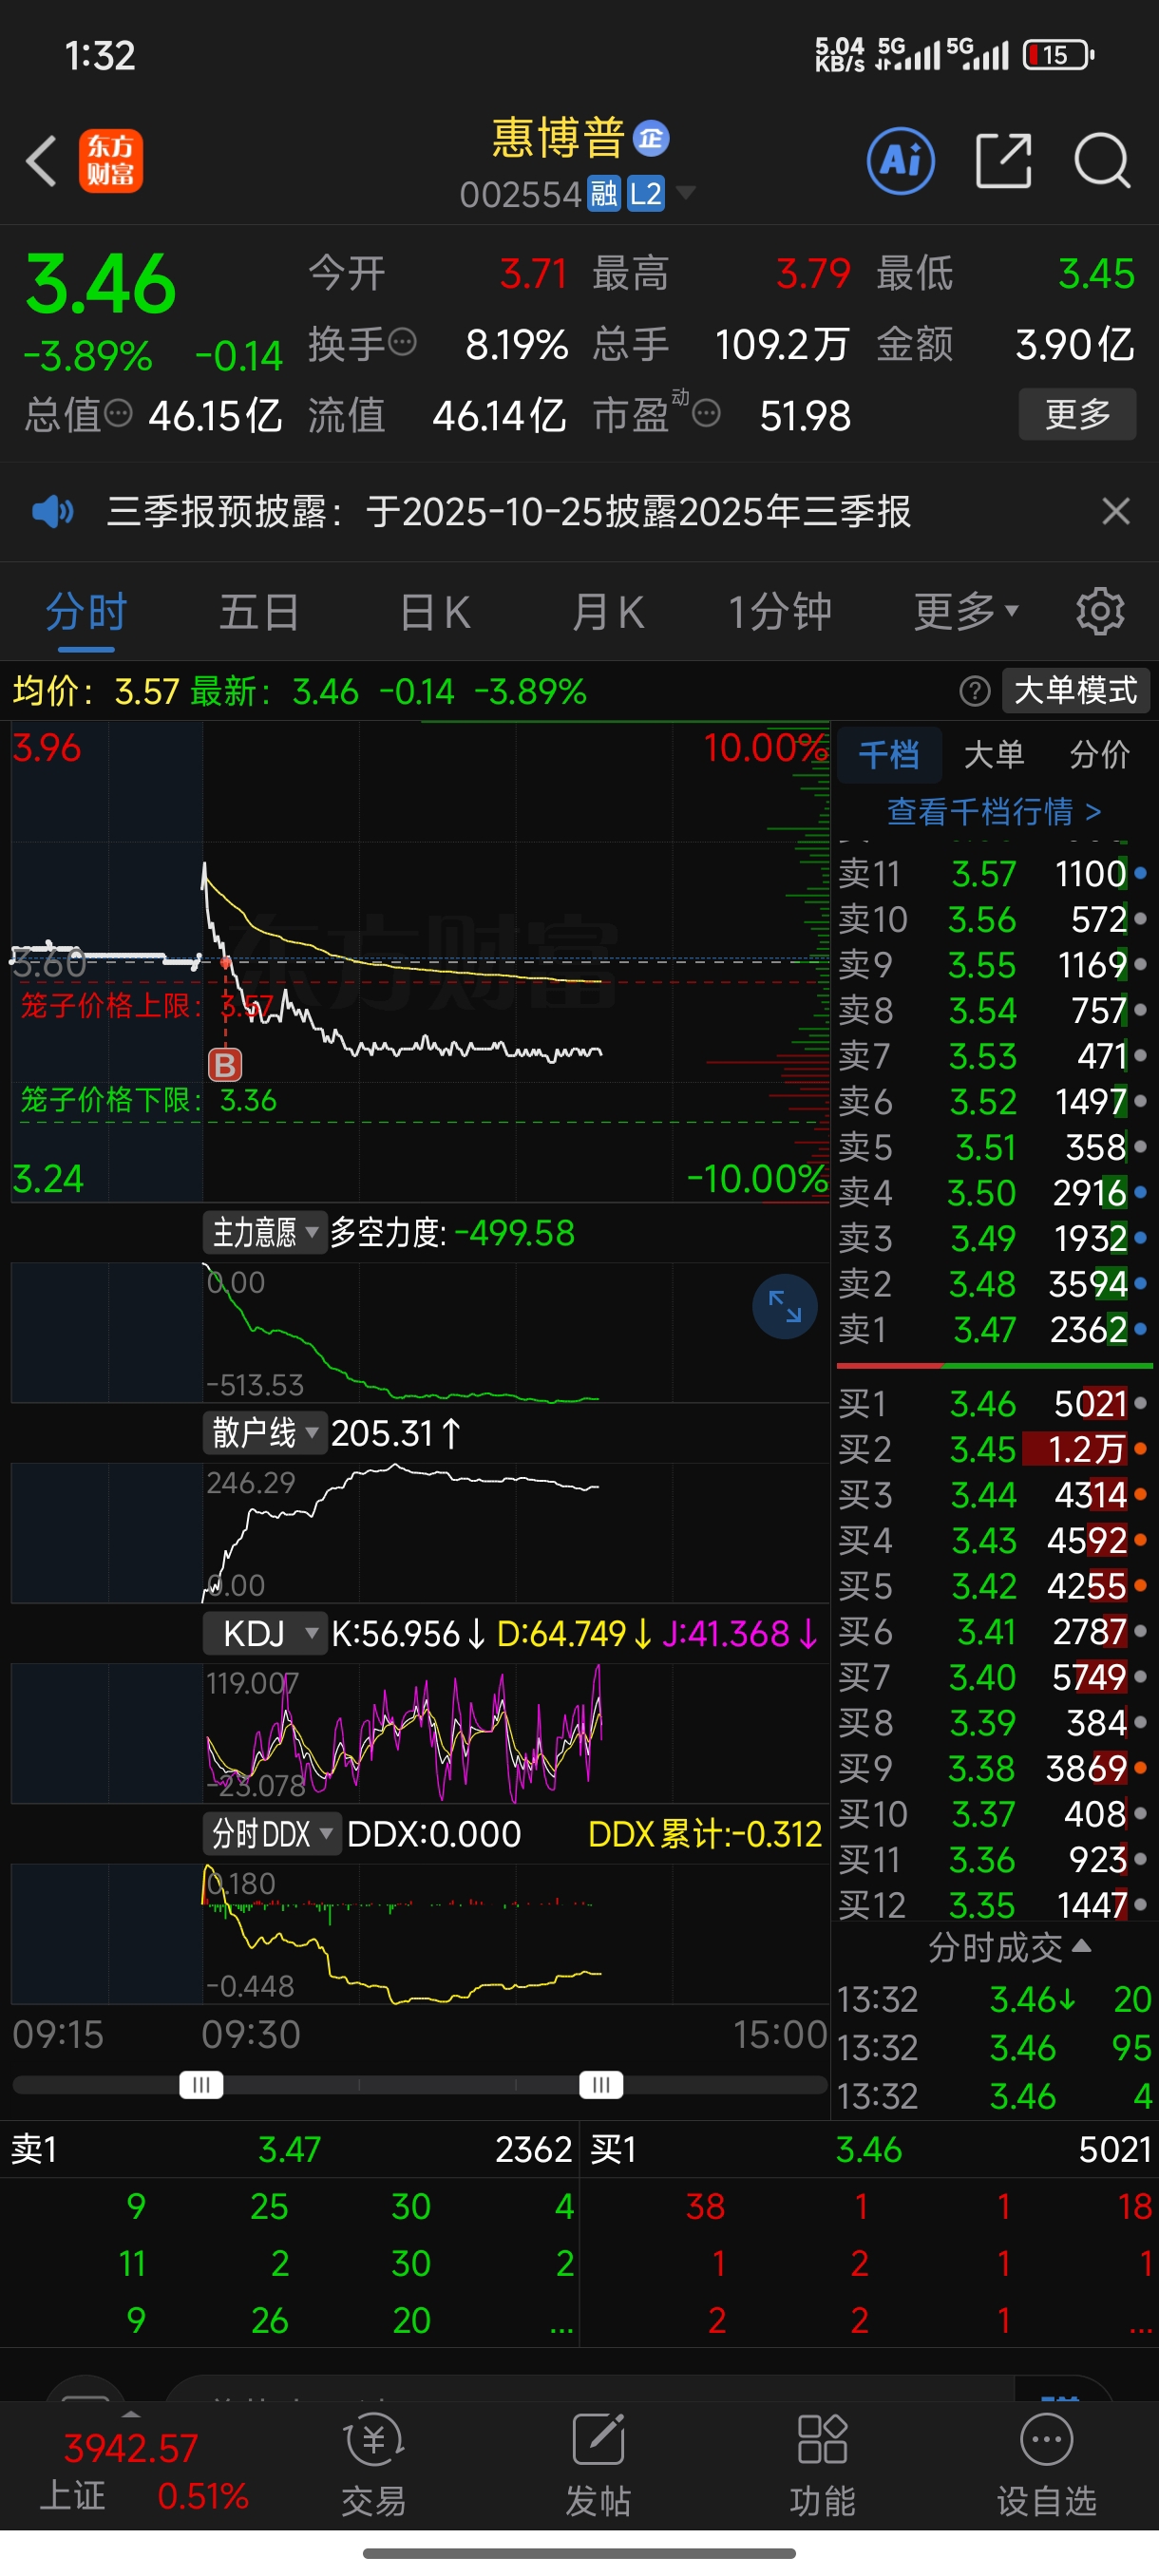Tap the bottom 卖1 3.47 2362 summary
The height and width of the screenshot is (2576, 1159).
(x=290, y=2150)
